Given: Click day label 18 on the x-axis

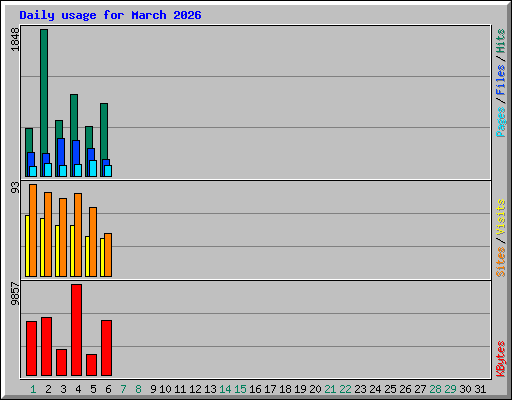Looking at the screenshot, I should click(x=285, y=389).
